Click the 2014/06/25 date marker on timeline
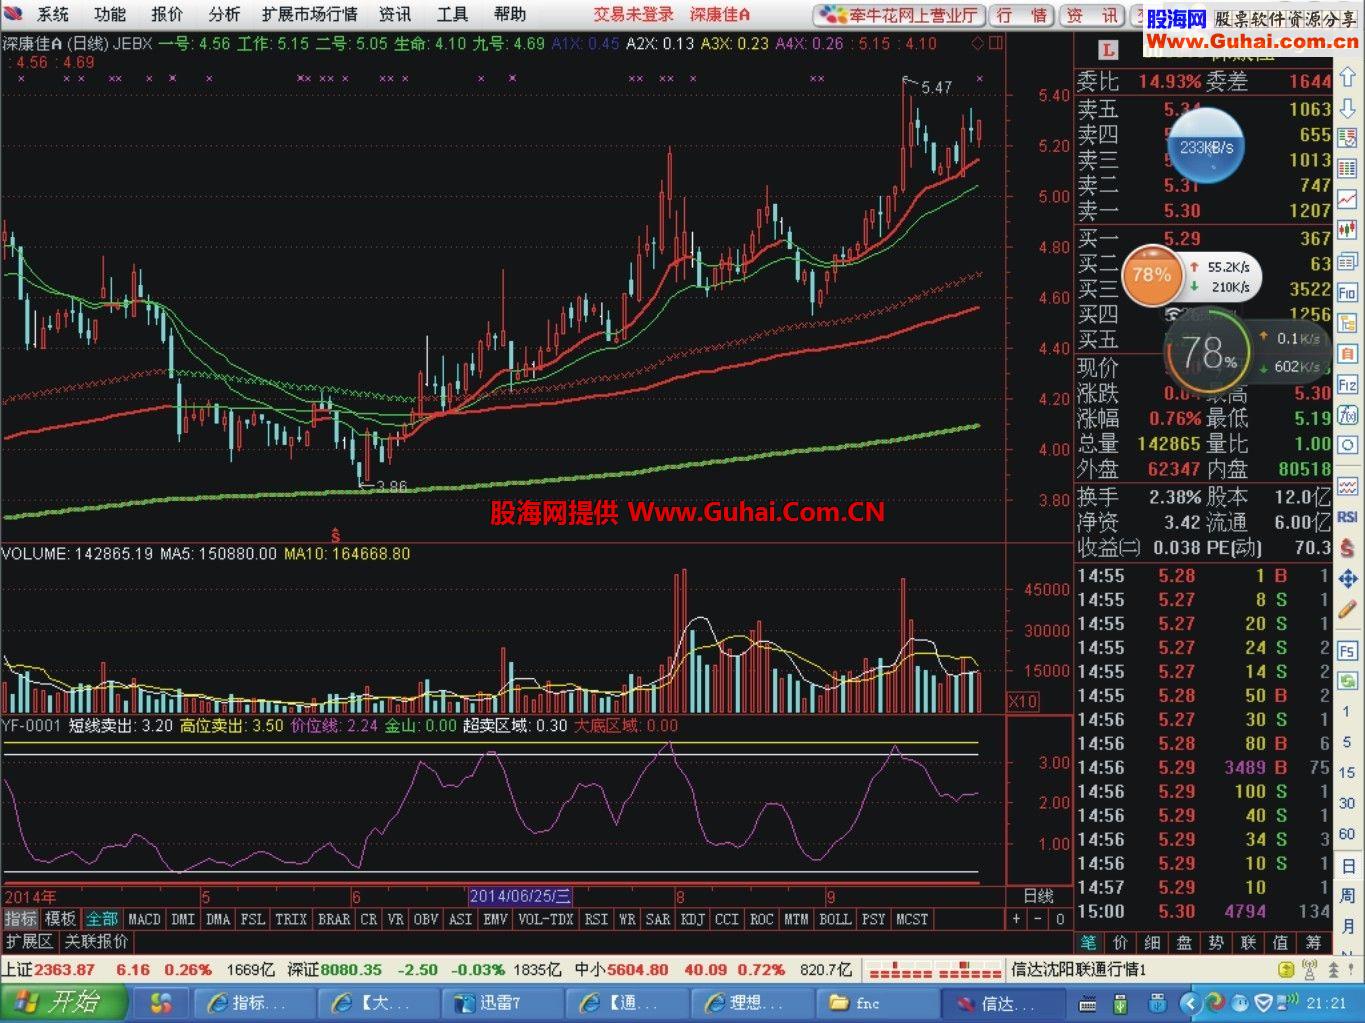Screen dimensions: 1365x1023 click(520, 896)
